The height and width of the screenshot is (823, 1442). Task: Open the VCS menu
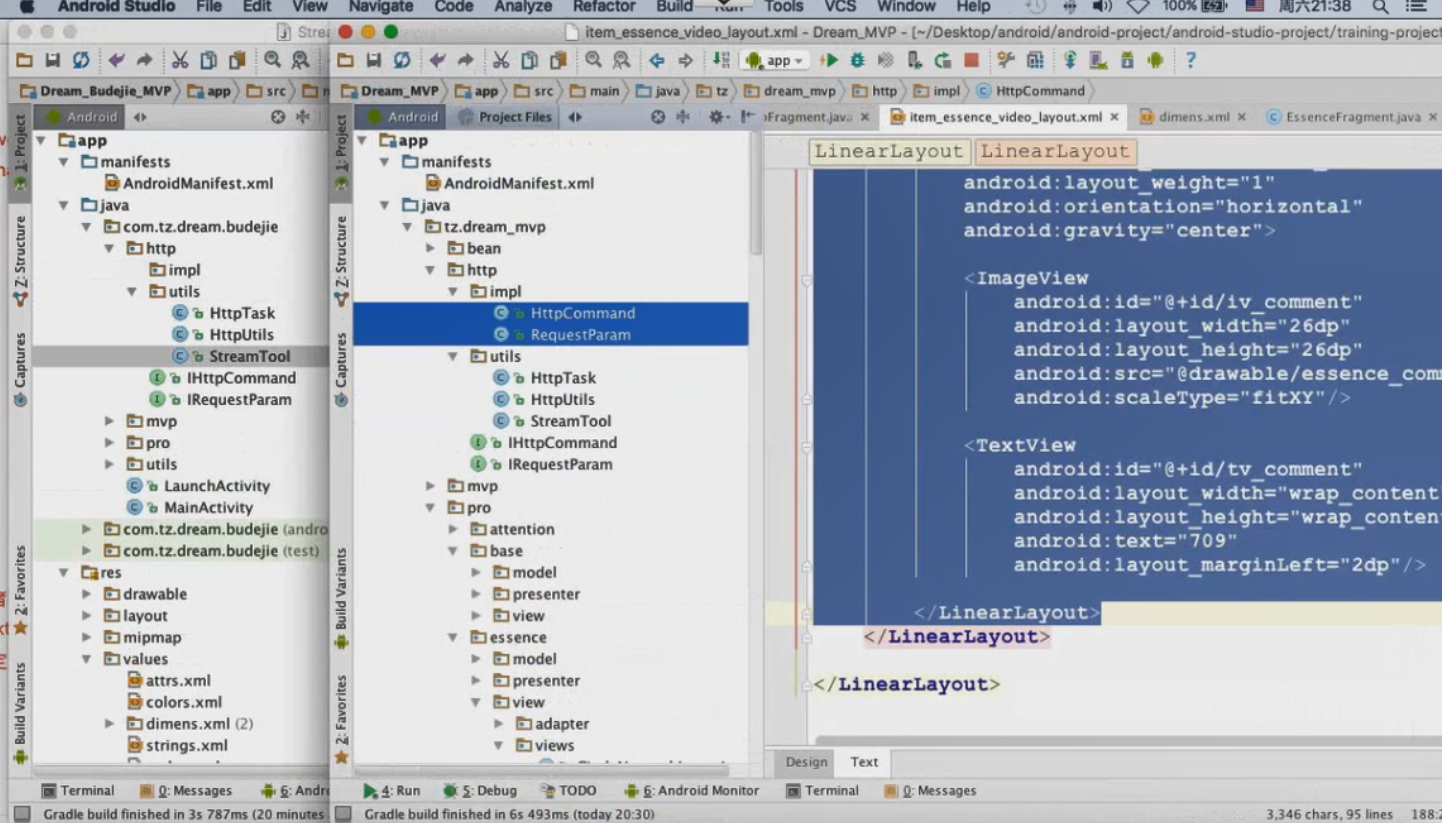pyautogui.click(x=840, y=7)
